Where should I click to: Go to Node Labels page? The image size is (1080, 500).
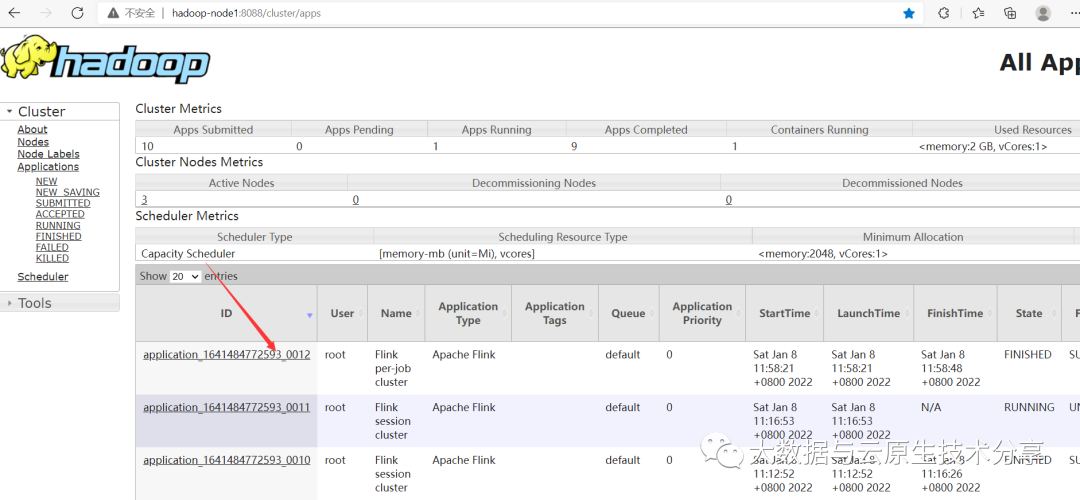coord(48,154)
